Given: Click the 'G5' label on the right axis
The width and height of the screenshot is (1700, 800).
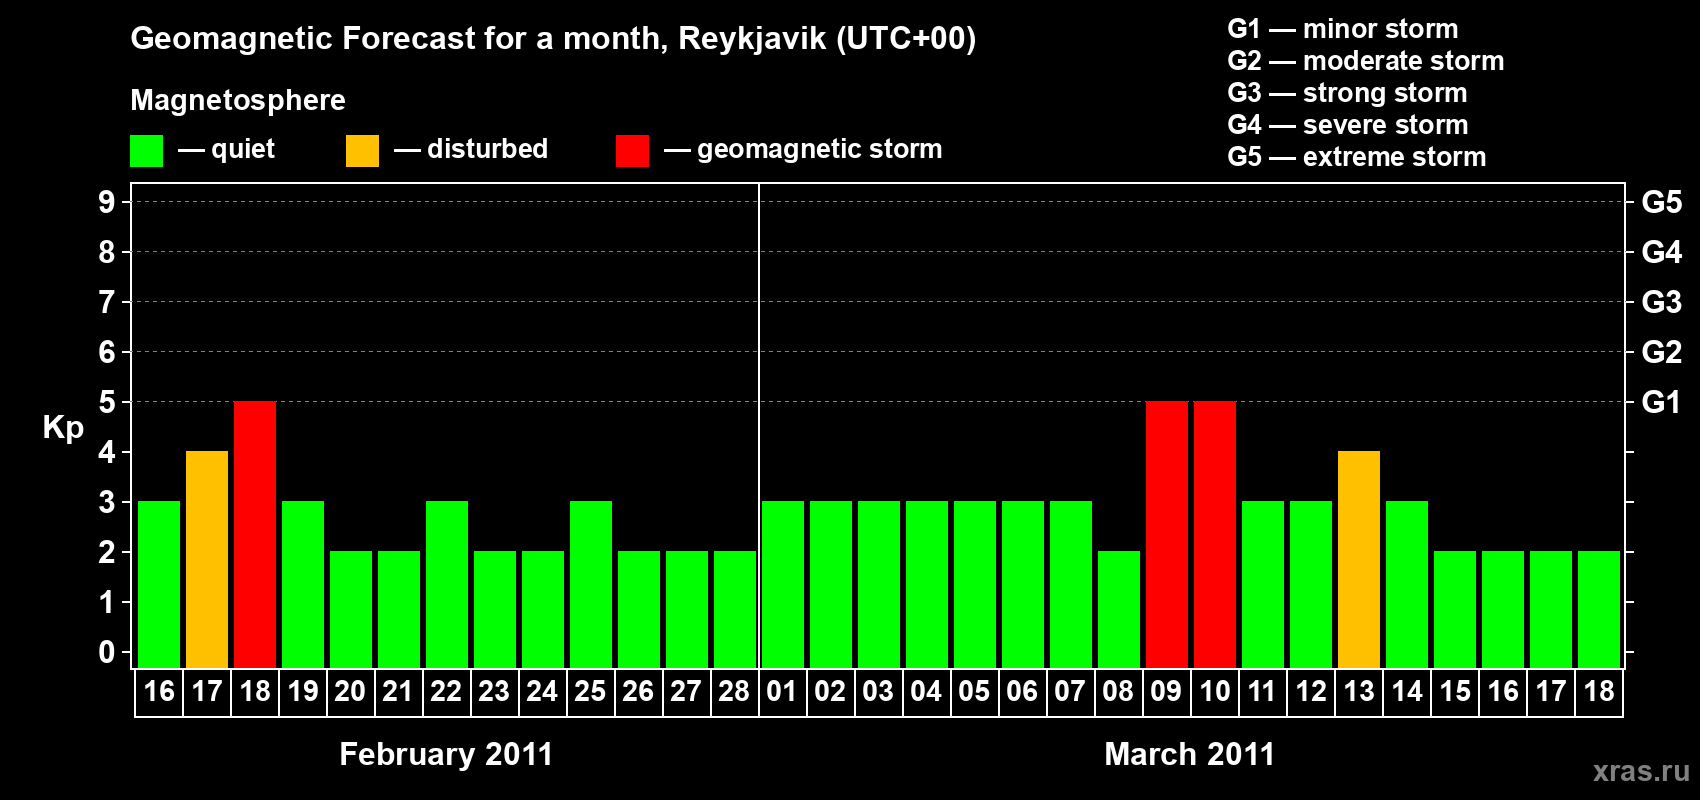Looking at the screenshot, I should [x=1662, y=202].
